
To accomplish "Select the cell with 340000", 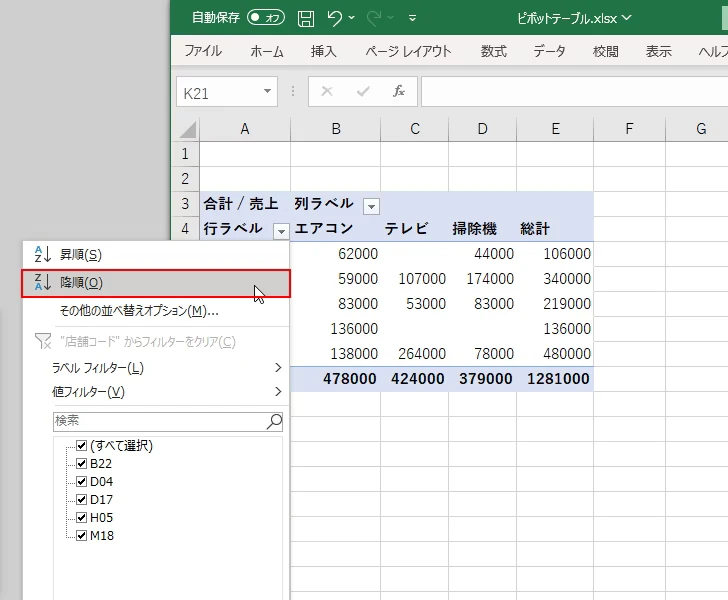I will coord(555,279).
